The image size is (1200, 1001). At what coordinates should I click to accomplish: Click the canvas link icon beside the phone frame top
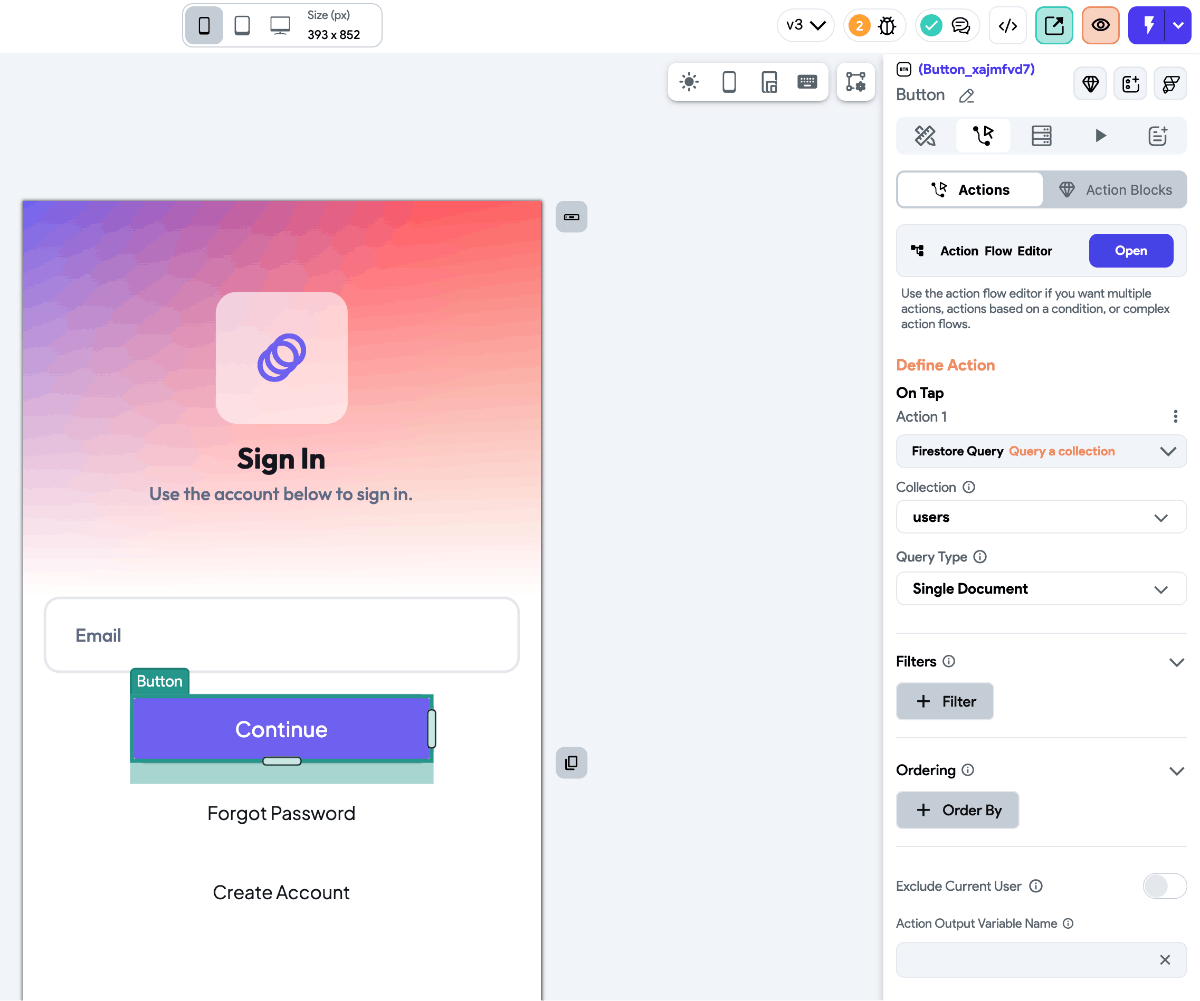[x=572, y=217]
